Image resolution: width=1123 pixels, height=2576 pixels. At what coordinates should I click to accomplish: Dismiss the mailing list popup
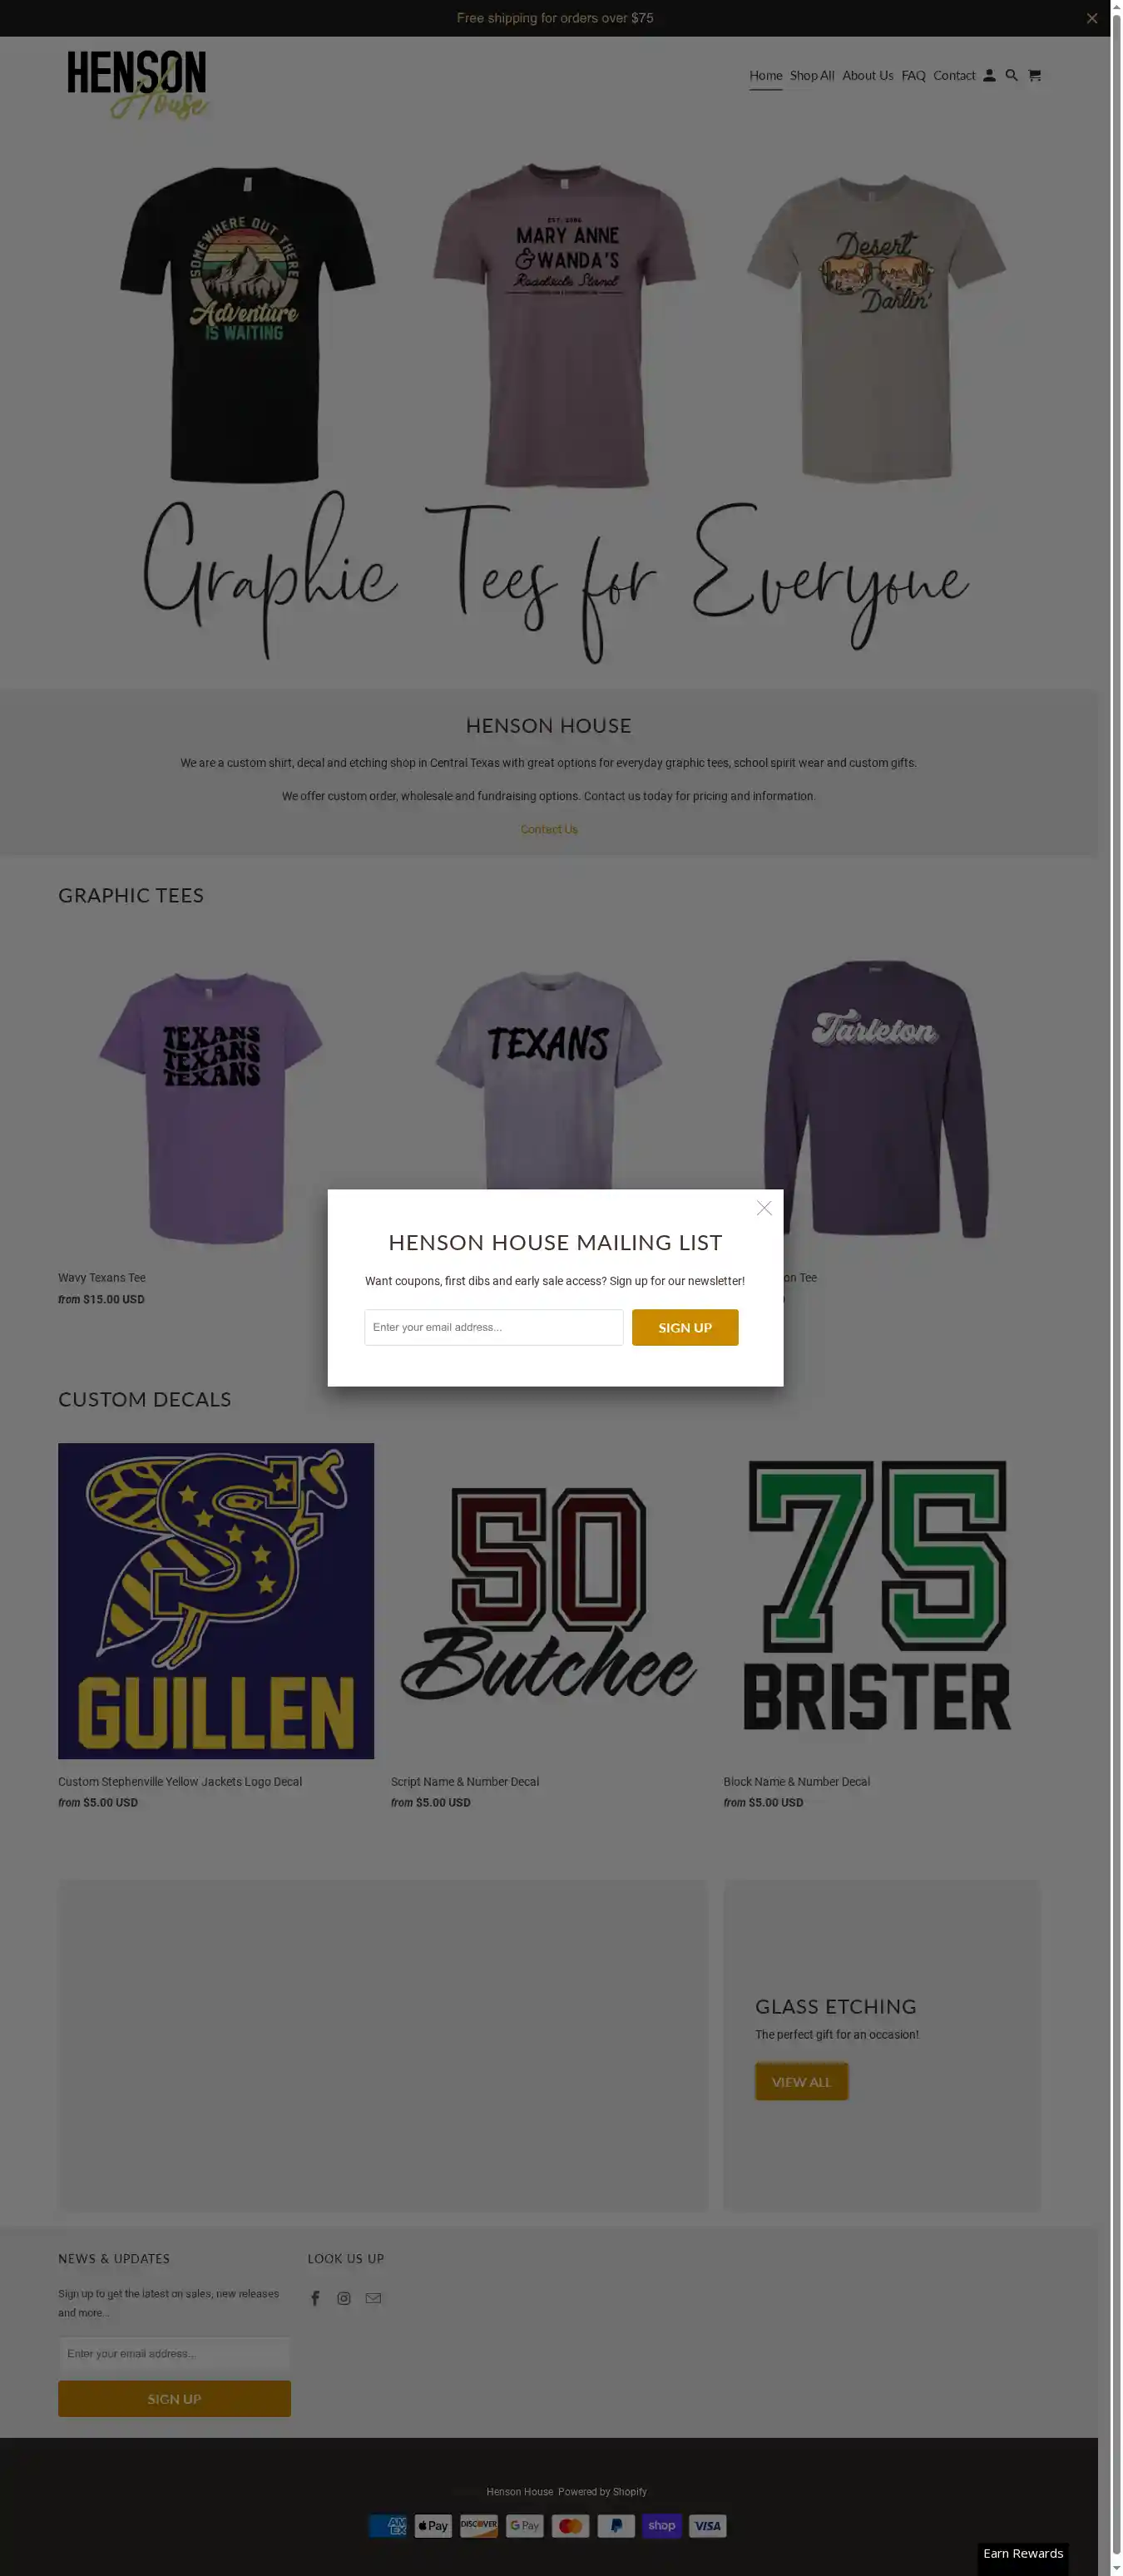(x=764, y=1208)
